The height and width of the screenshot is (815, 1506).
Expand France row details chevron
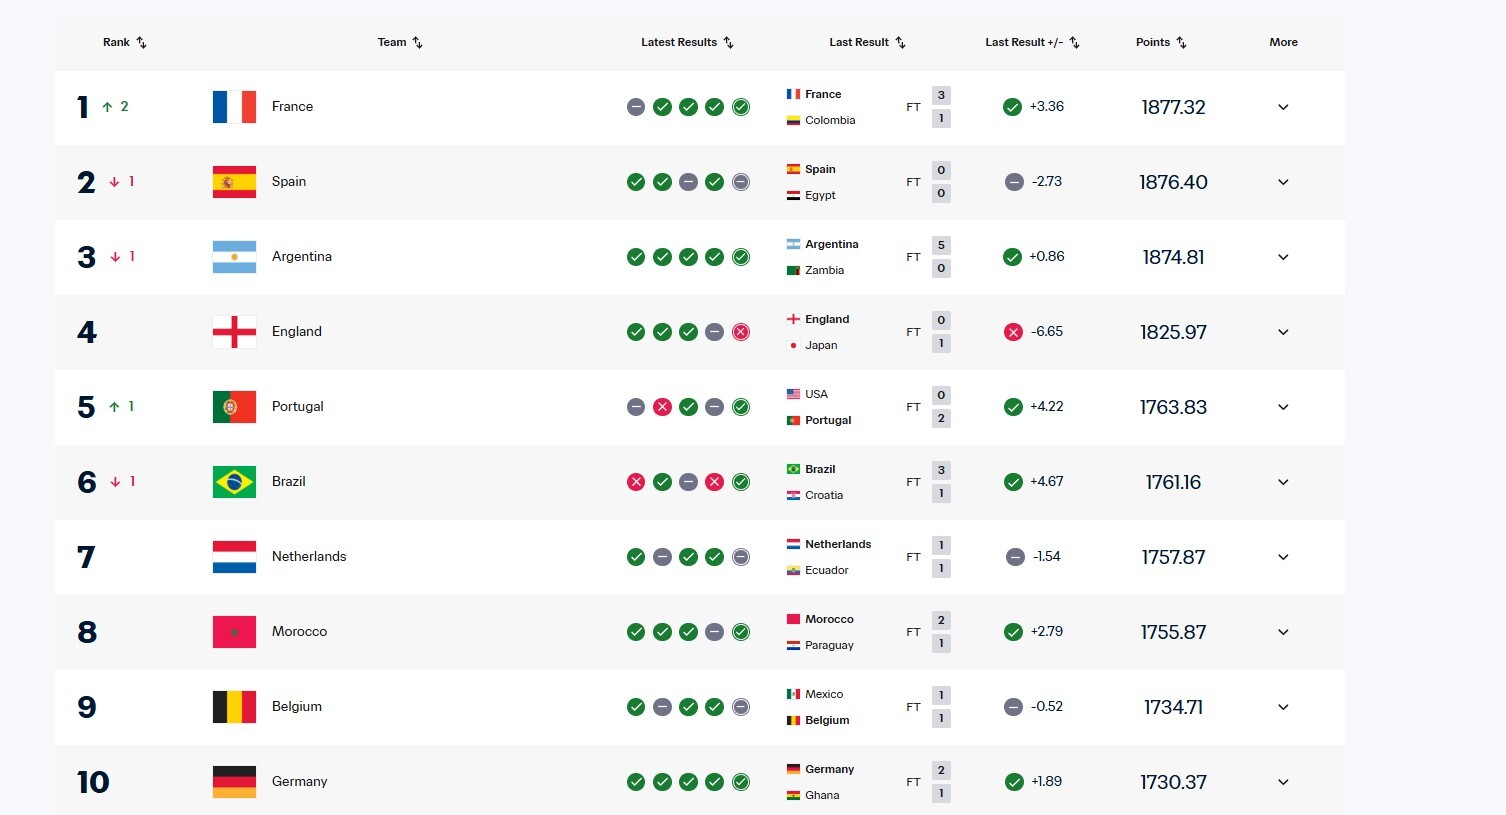[x=1283, y=107]
